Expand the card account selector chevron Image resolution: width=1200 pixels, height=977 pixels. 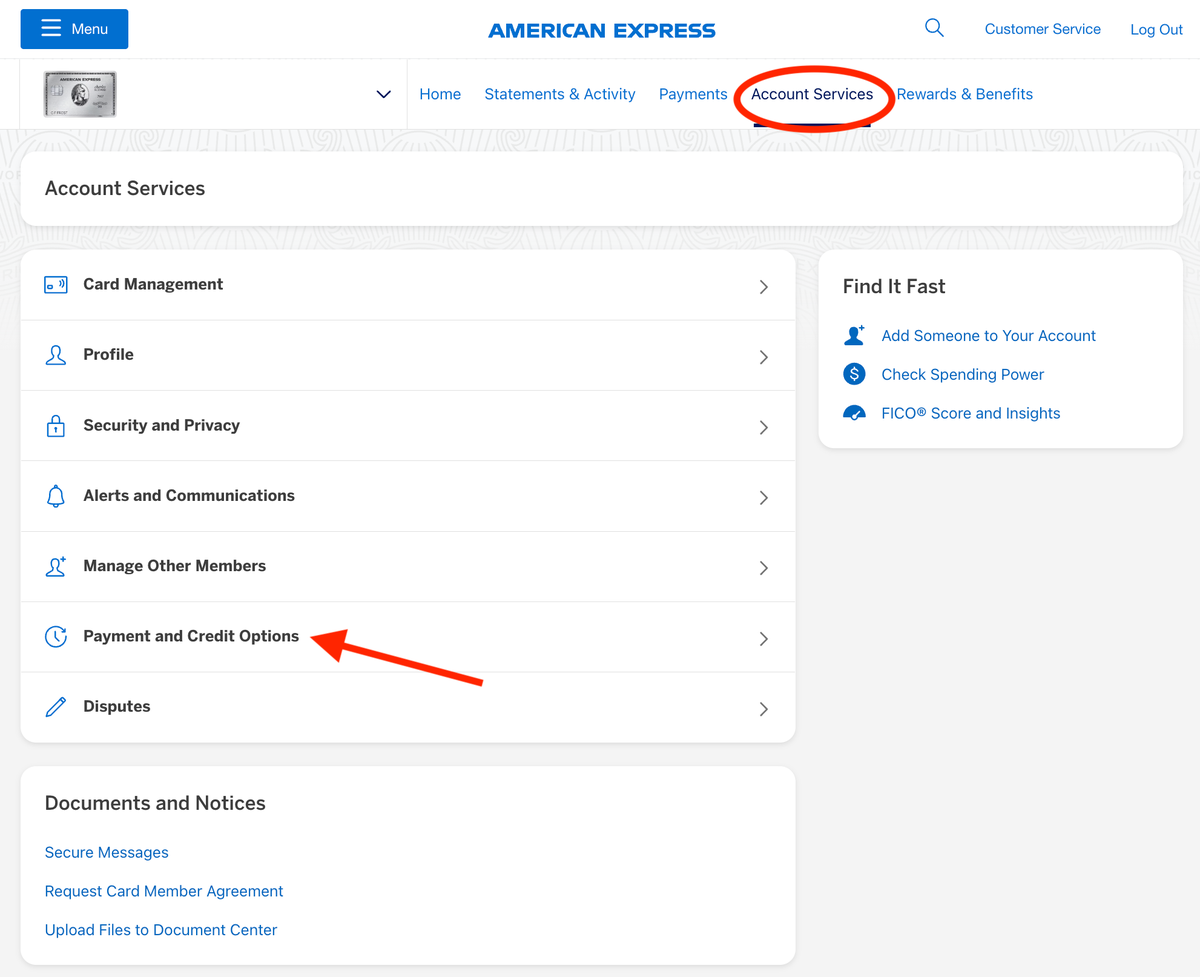383,93
